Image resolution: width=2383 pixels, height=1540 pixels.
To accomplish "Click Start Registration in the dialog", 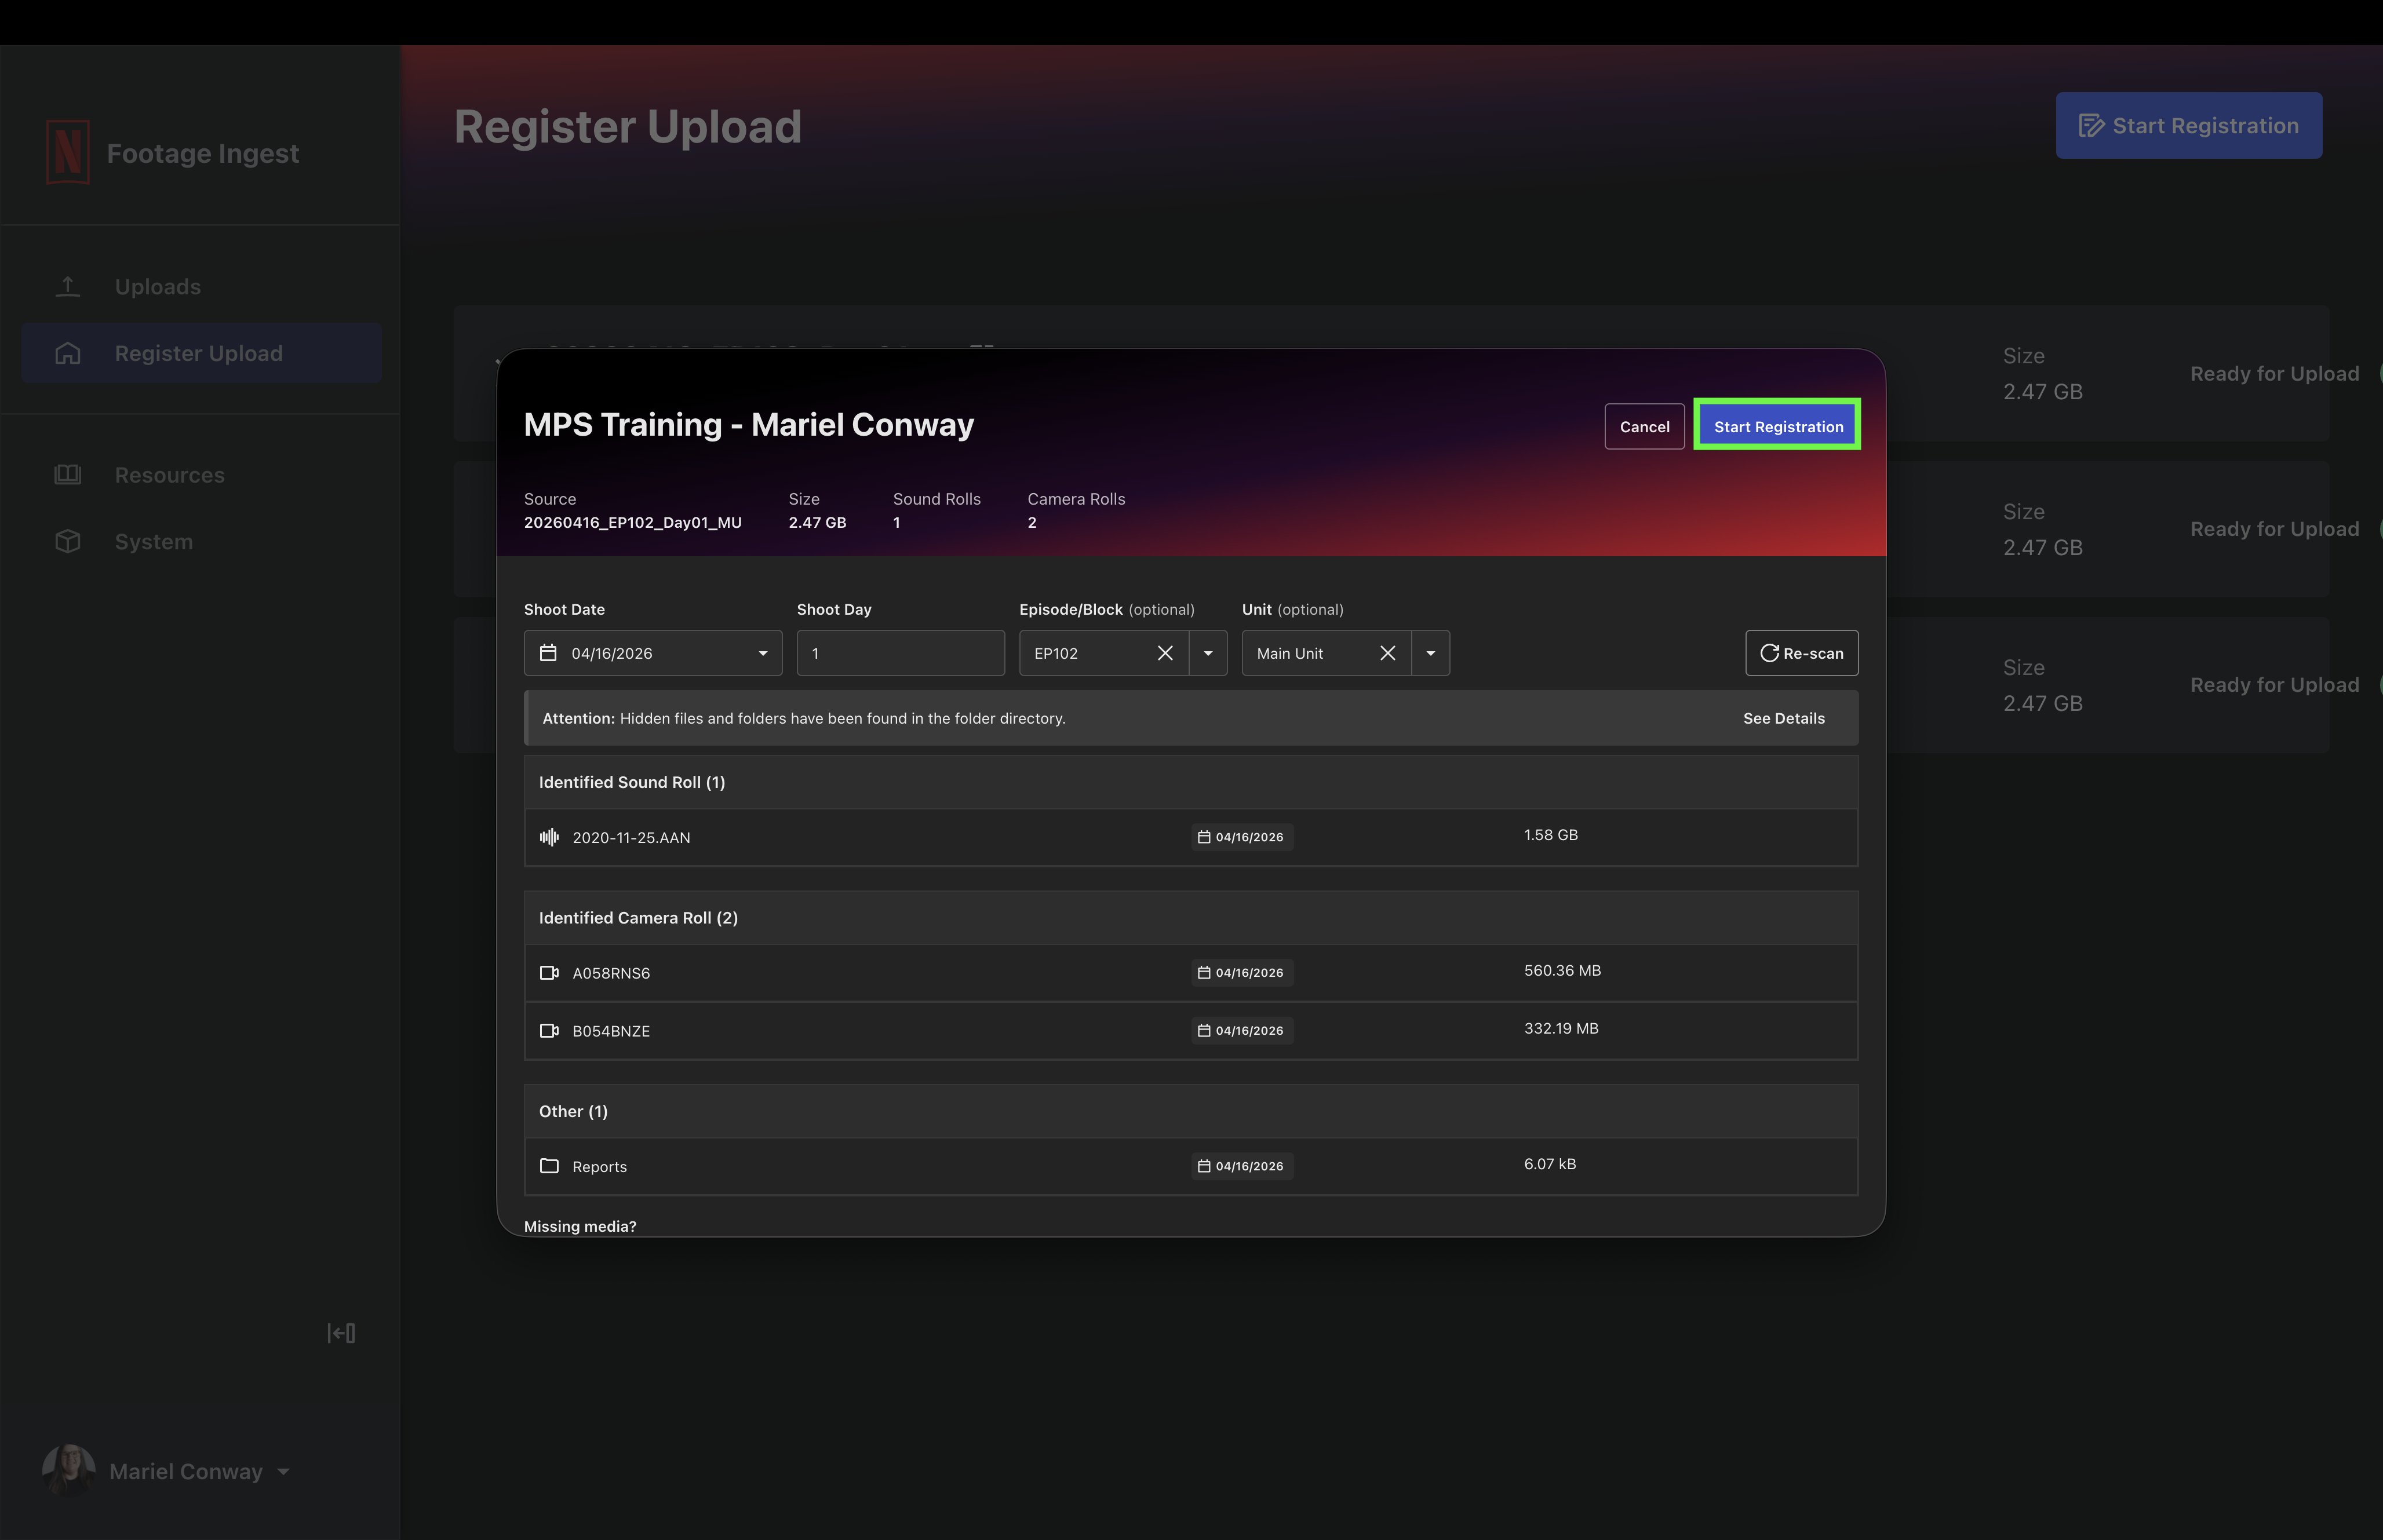I will [1777, 427].
